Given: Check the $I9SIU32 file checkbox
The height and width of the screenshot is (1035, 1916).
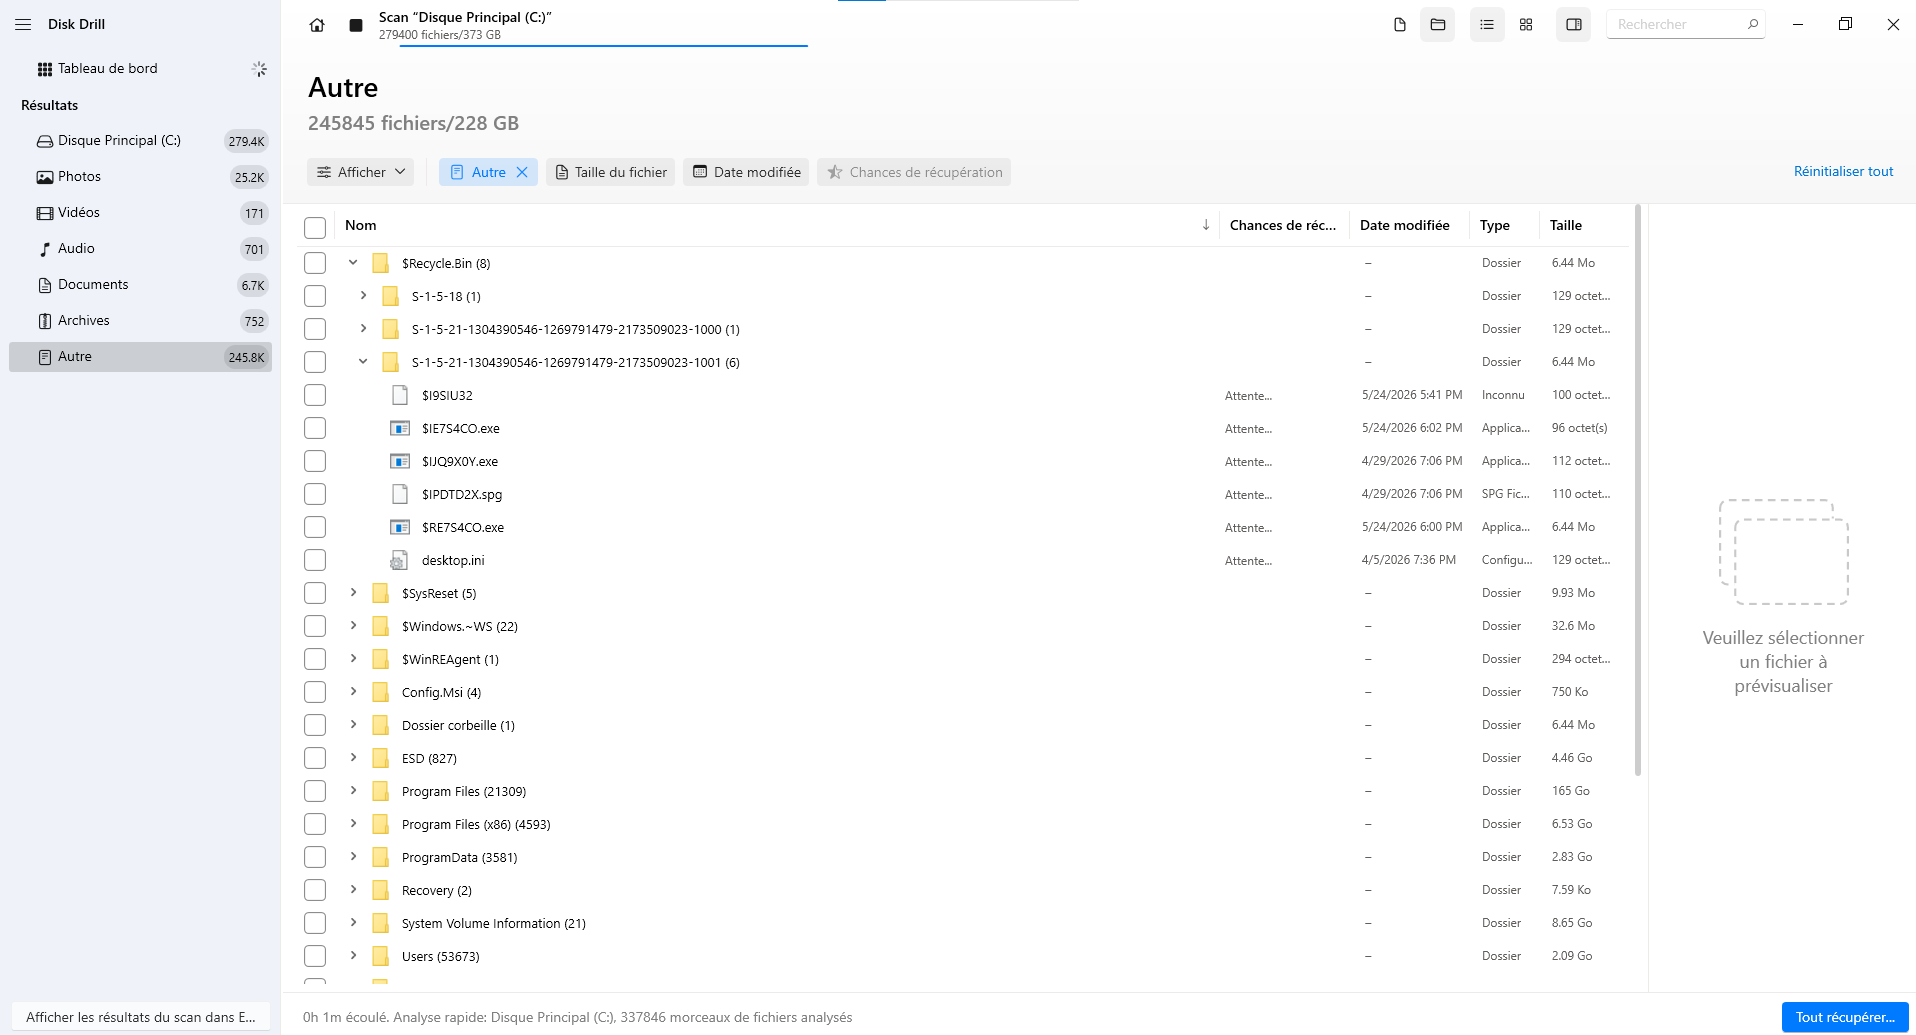Looking at the screenshot, I should coord(315,395).
